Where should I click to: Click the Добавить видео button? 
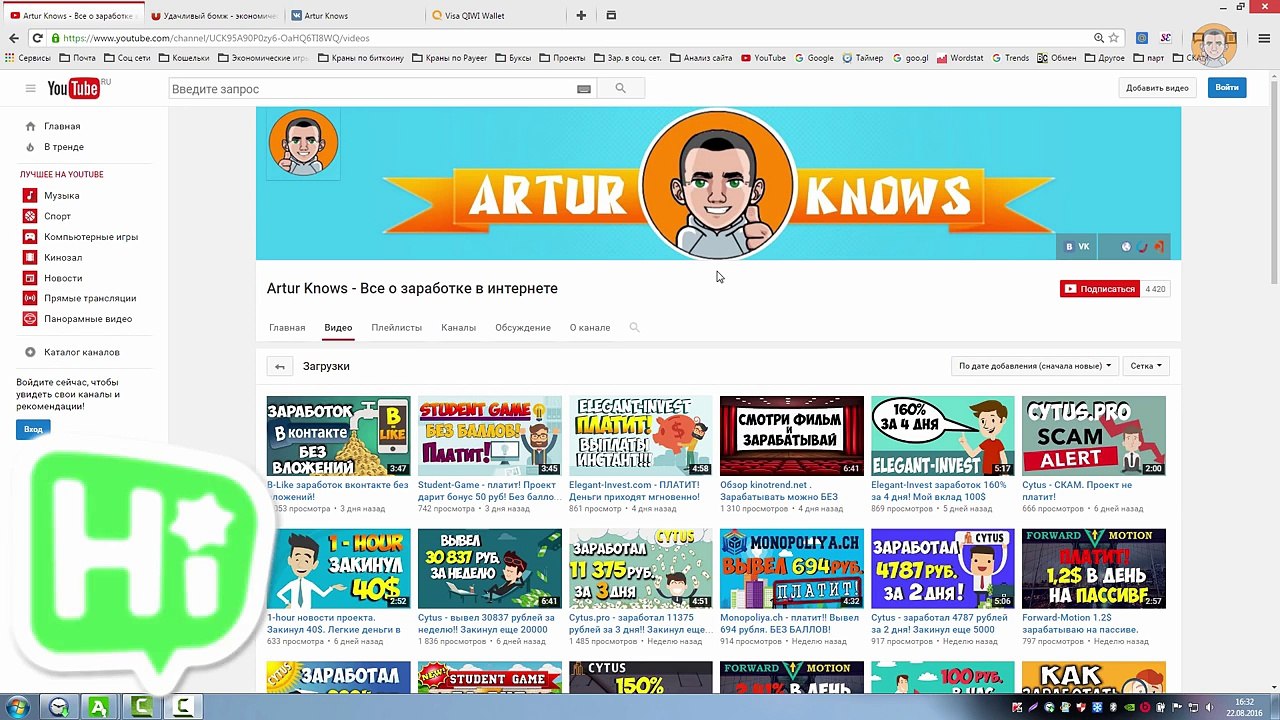[1157, 88]
